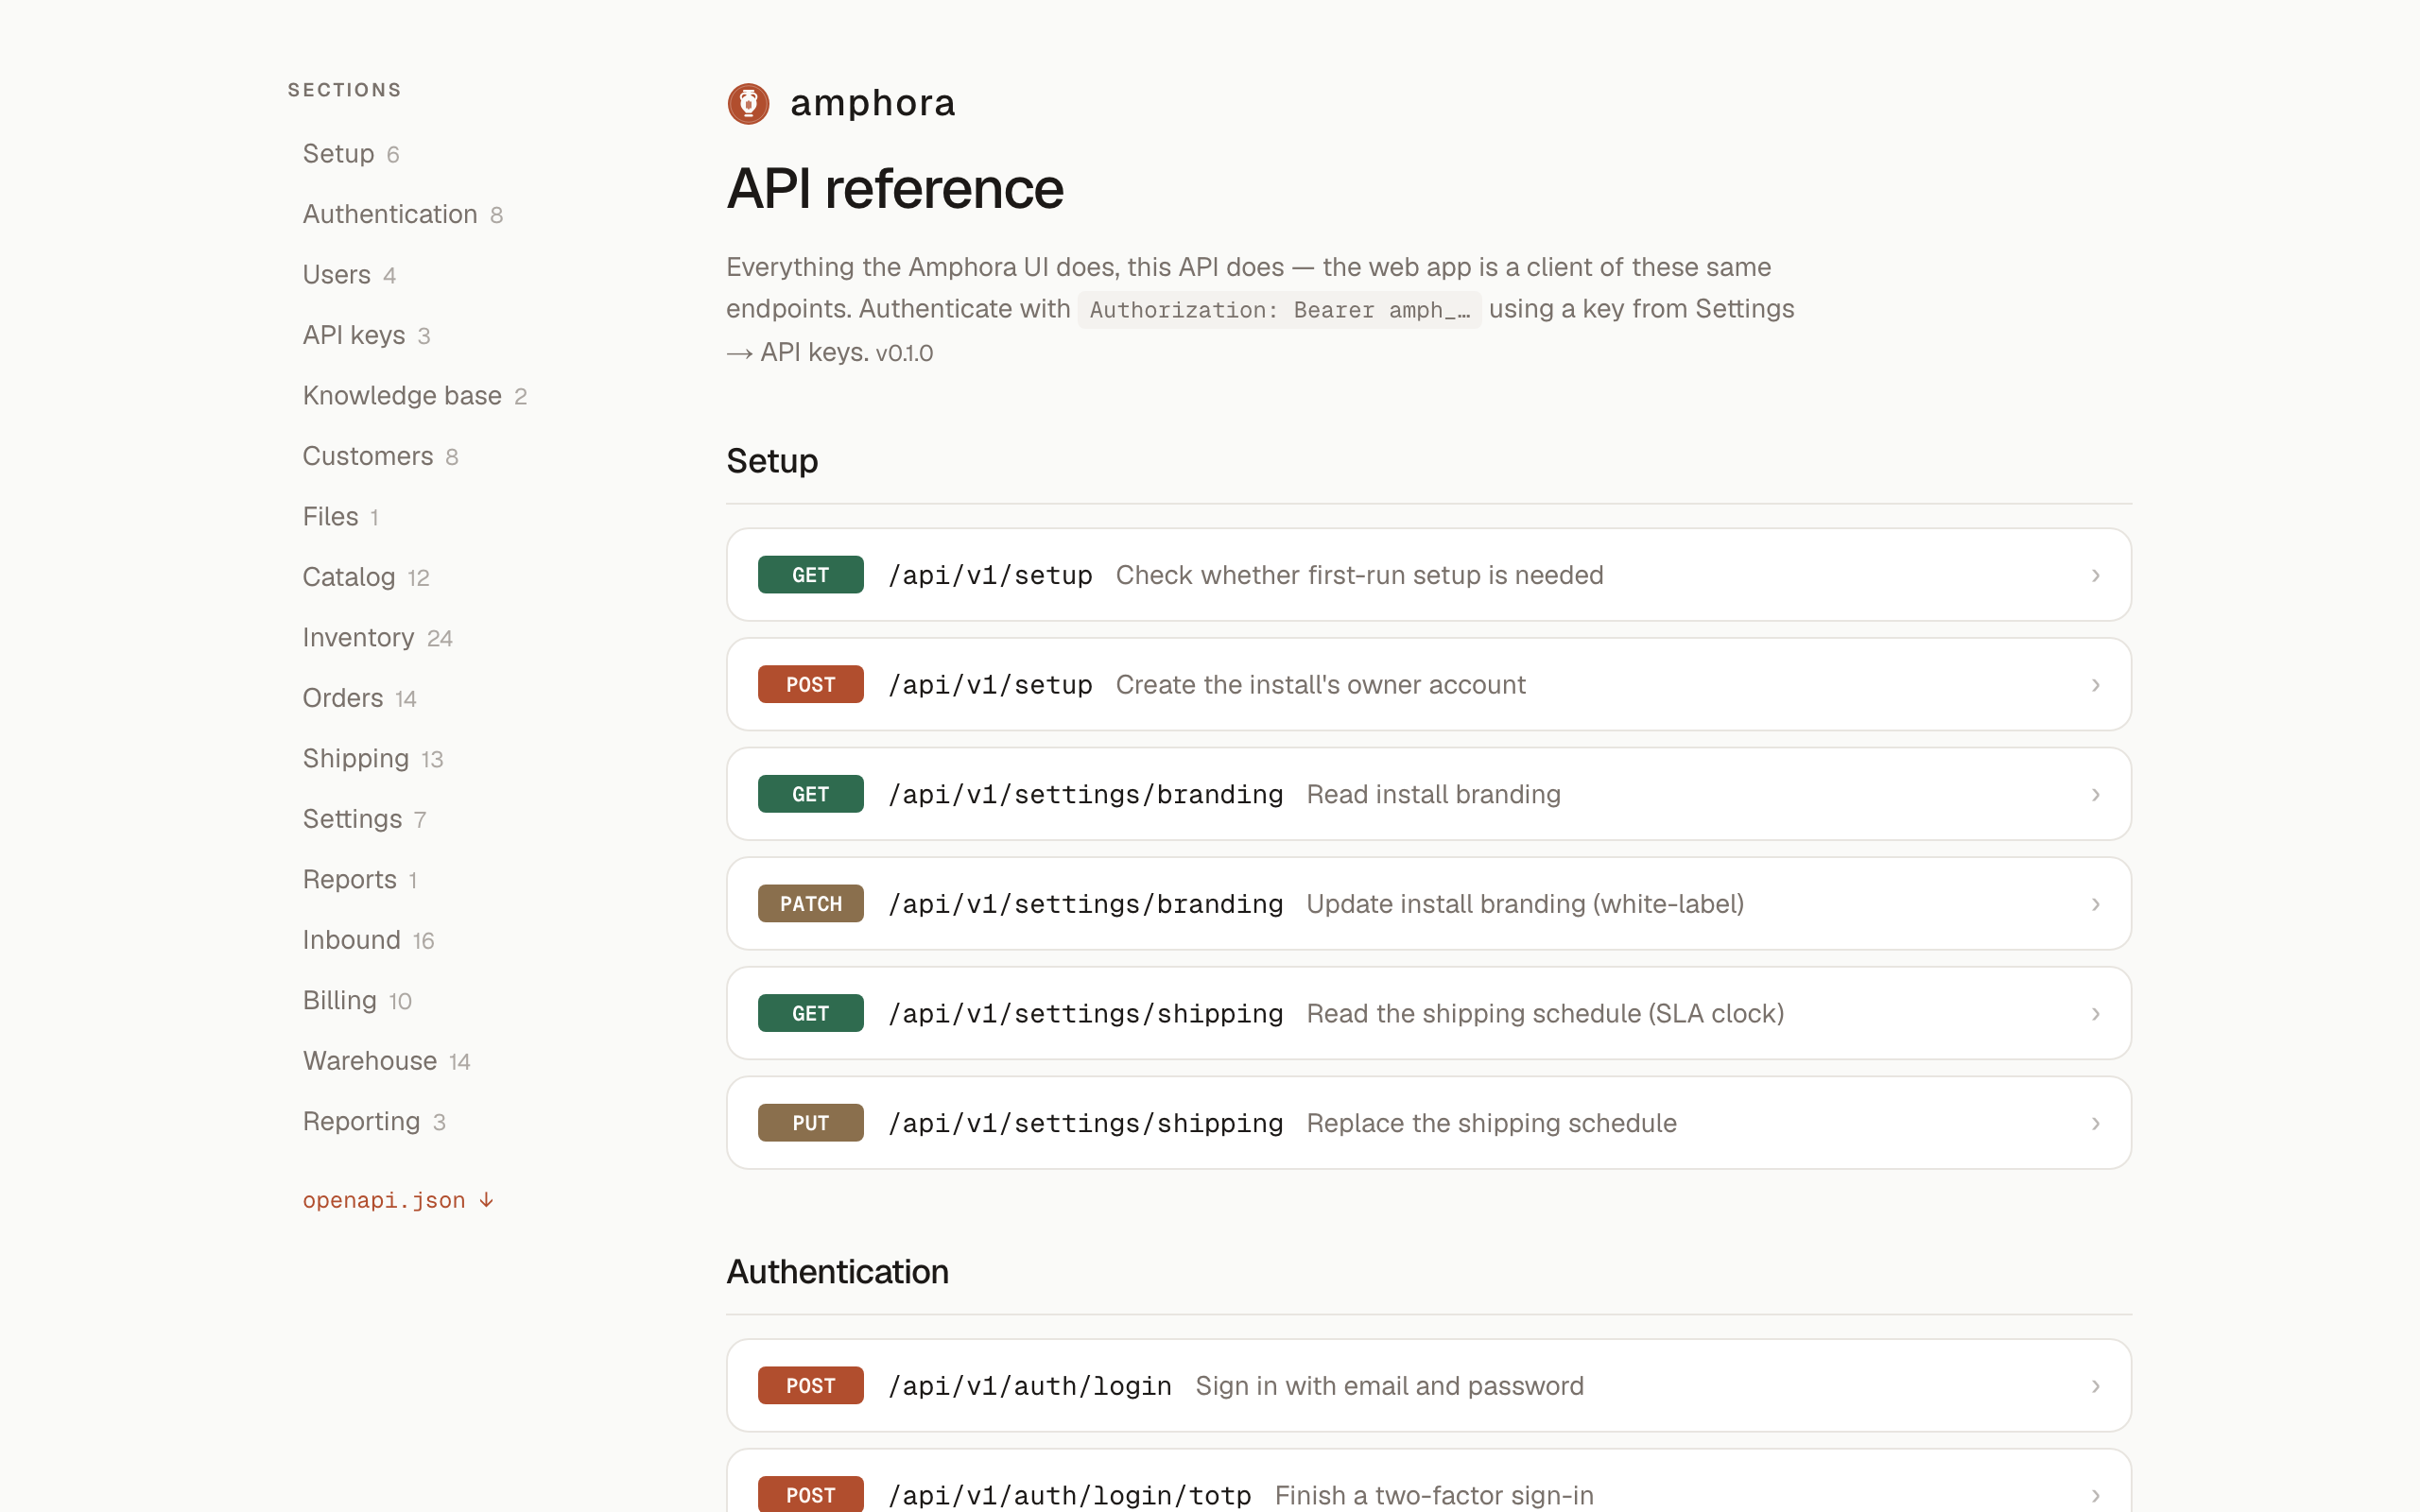Click the SECTIONS sidebar label
2420x1512 pixels.
click(344, 90)
